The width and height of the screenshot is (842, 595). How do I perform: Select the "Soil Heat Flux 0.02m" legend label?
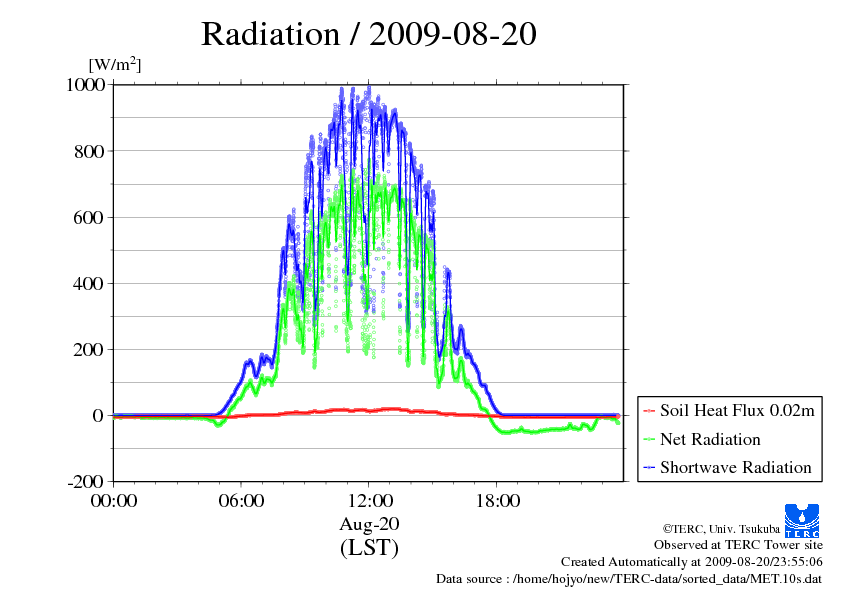737,411
